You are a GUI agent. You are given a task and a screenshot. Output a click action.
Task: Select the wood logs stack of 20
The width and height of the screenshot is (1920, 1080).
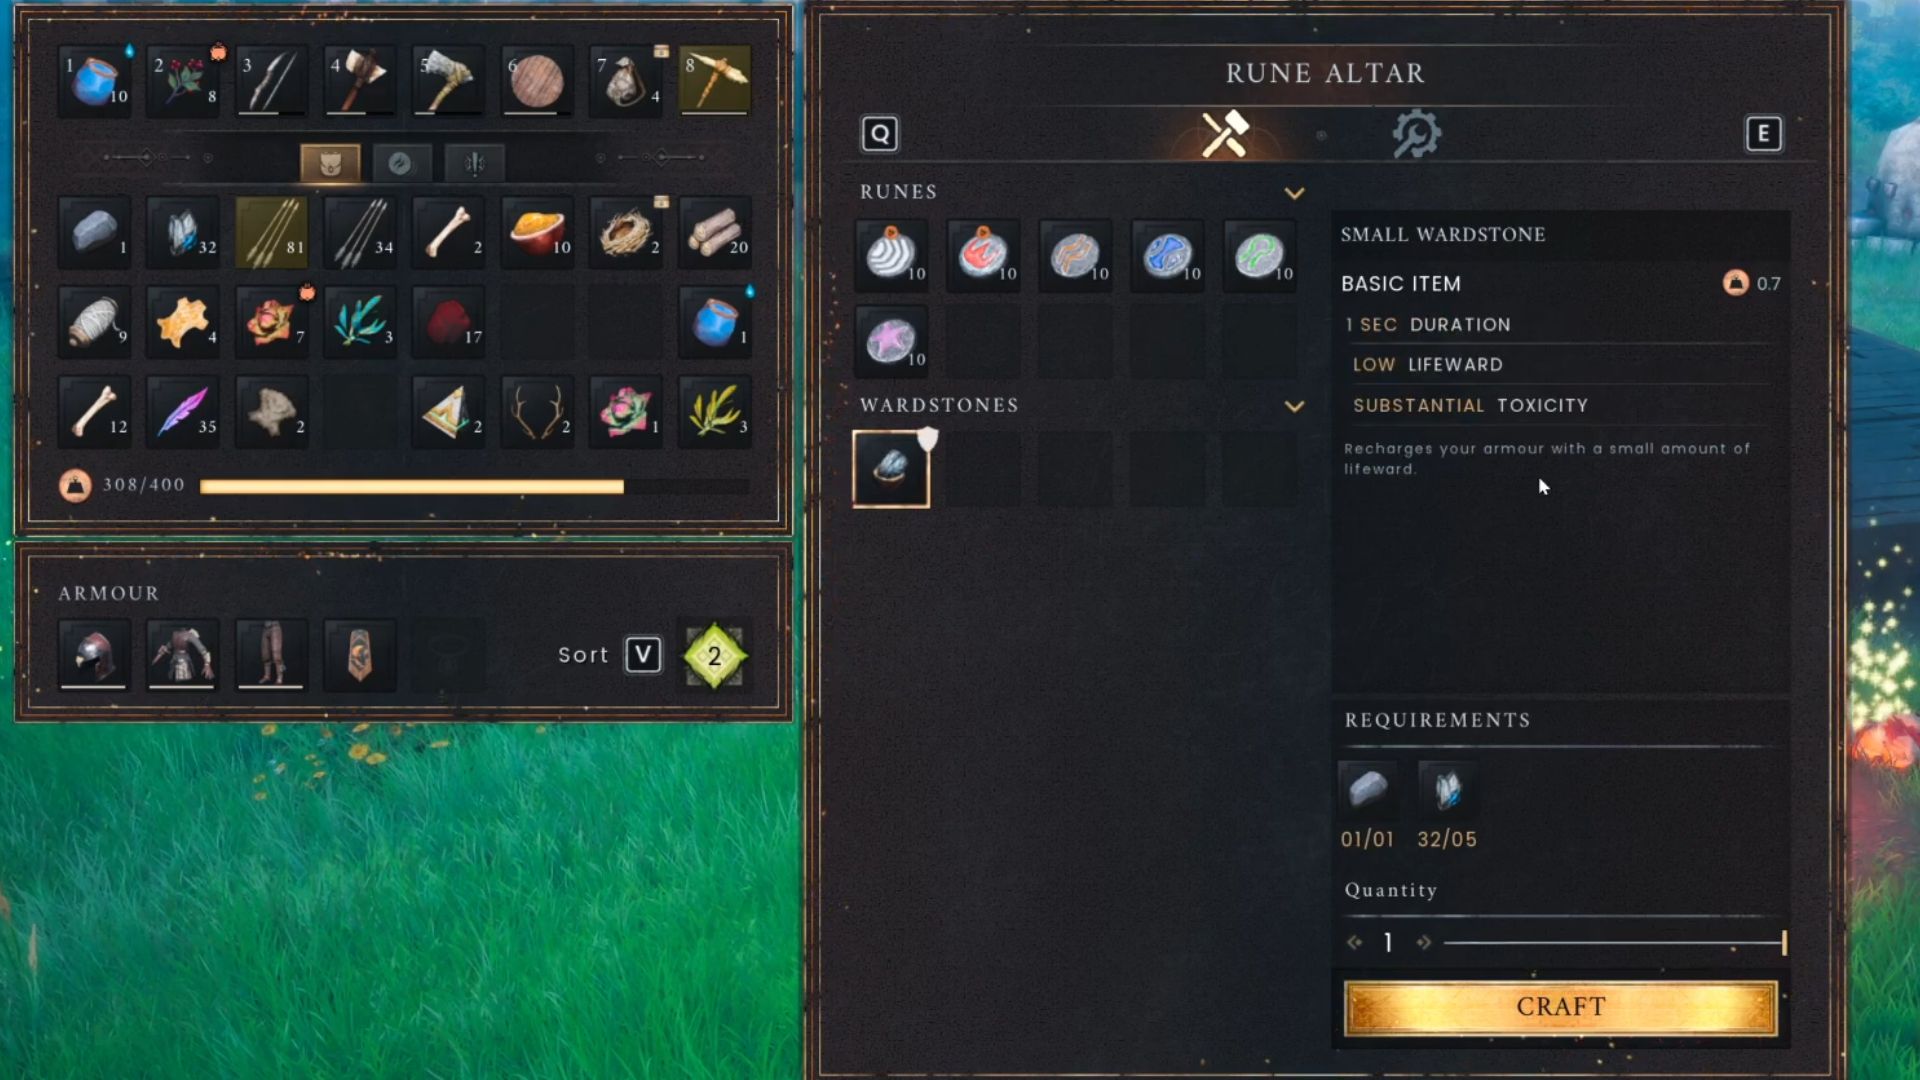coord(714,232)
